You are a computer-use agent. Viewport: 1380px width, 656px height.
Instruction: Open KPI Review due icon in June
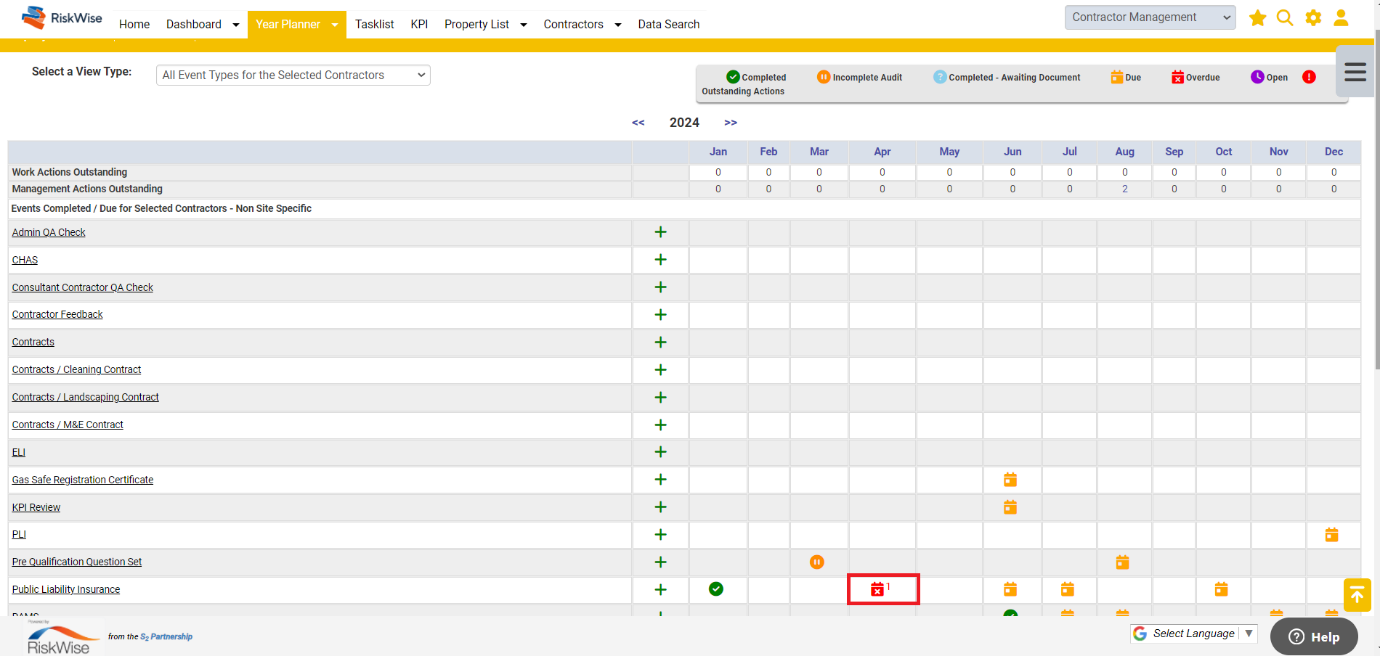pos(1010,507)
